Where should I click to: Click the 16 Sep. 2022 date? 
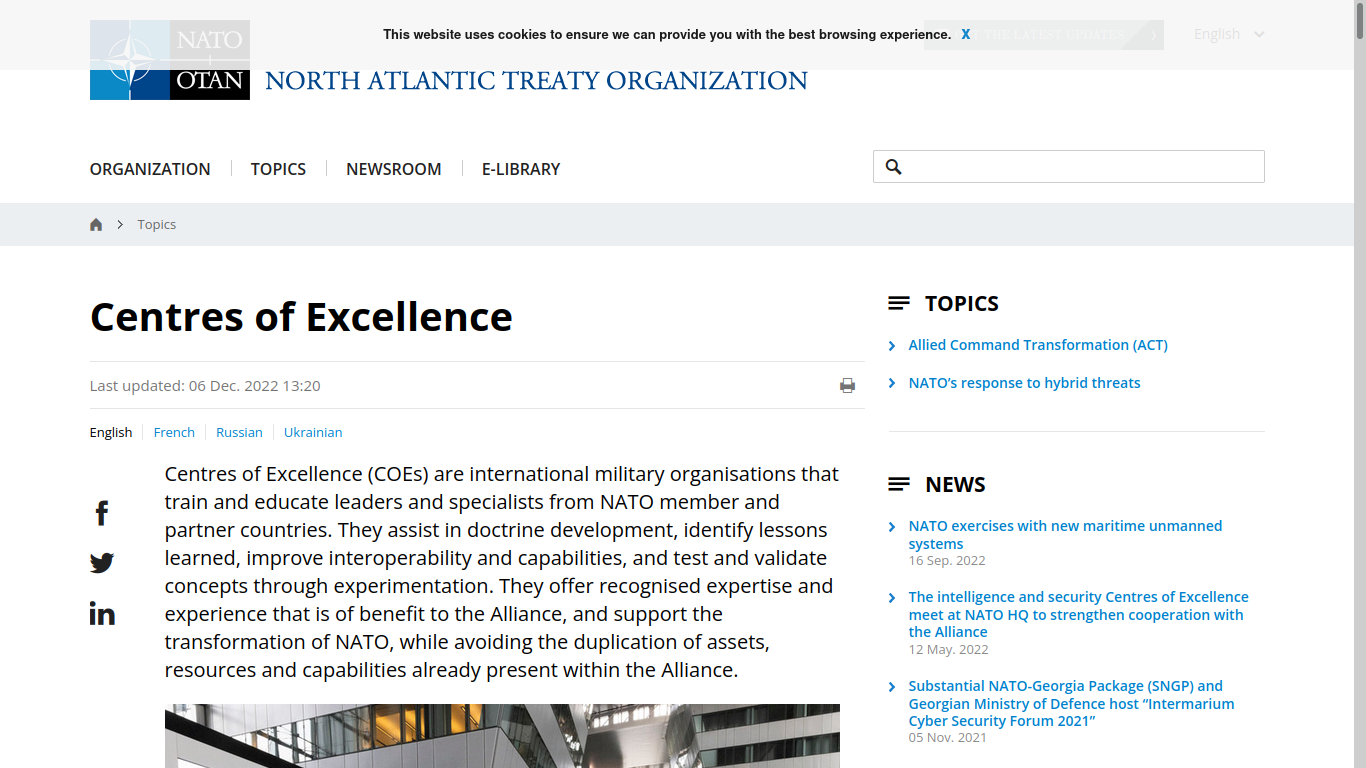947,561
